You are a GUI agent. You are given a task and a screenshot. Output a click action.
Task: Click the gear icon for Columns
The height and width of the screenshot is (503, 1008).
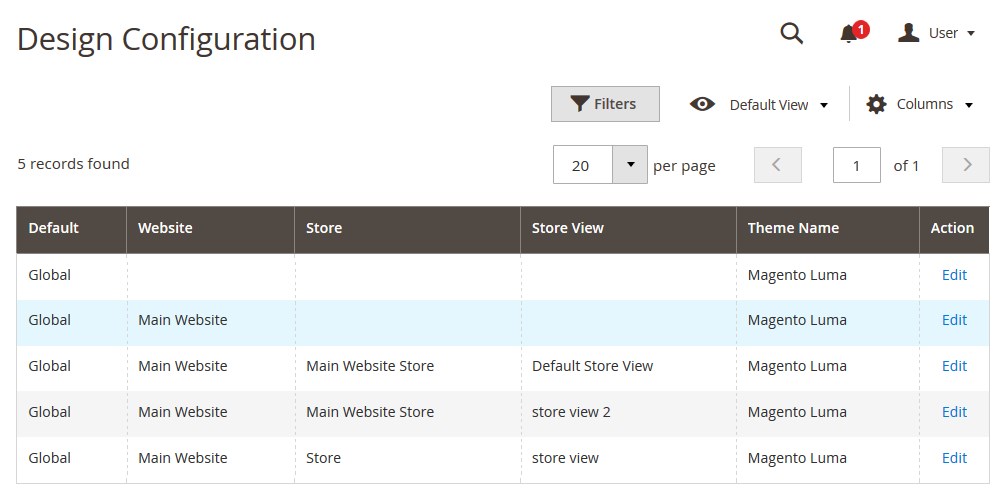876,104
